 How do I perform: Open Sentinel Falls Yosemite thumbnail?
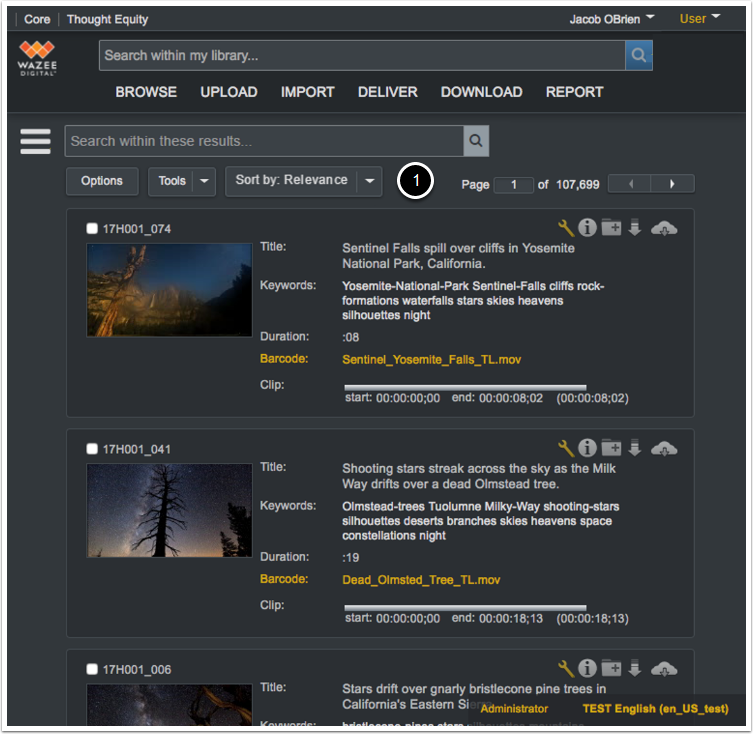(169, 290)
